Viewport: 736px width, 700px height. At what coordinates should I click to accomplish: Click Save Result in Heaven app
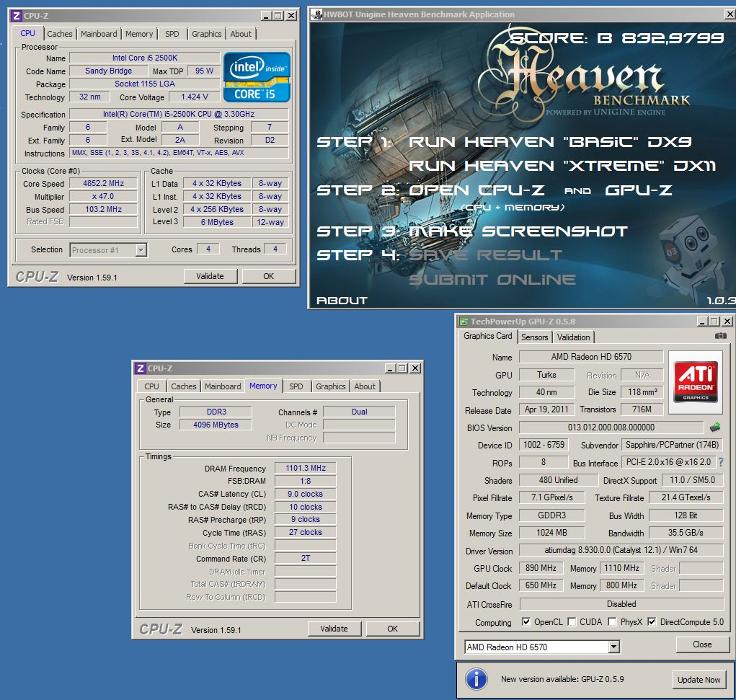(x=485, y=255)
